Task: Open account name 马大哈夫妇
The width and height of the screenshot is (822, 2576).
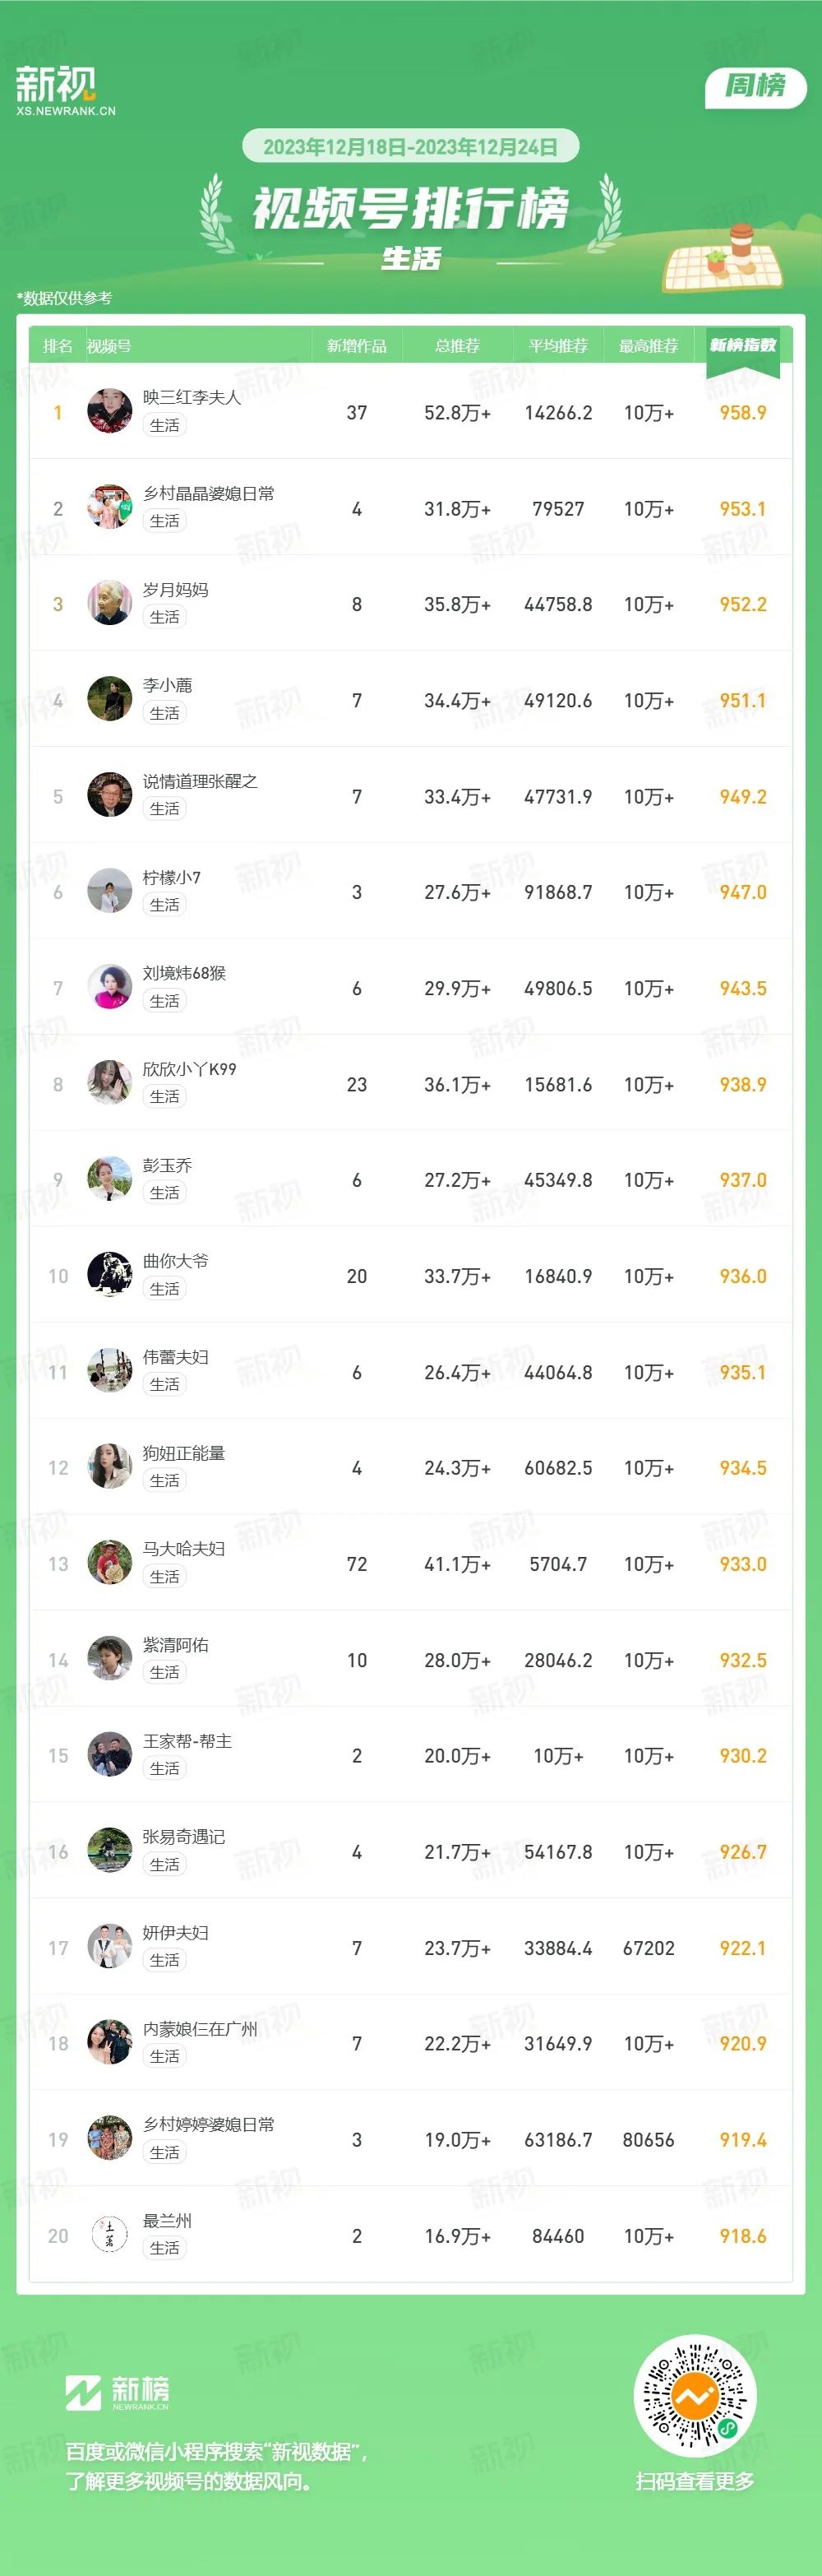Action: (x=184, y=1548)
